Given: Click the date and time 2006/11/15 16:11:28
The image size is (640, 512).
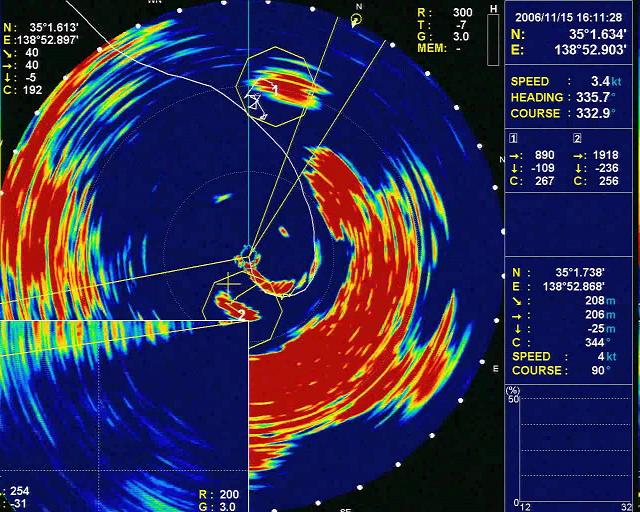Looking at the screenshot, I should click(x=569, y=18).
